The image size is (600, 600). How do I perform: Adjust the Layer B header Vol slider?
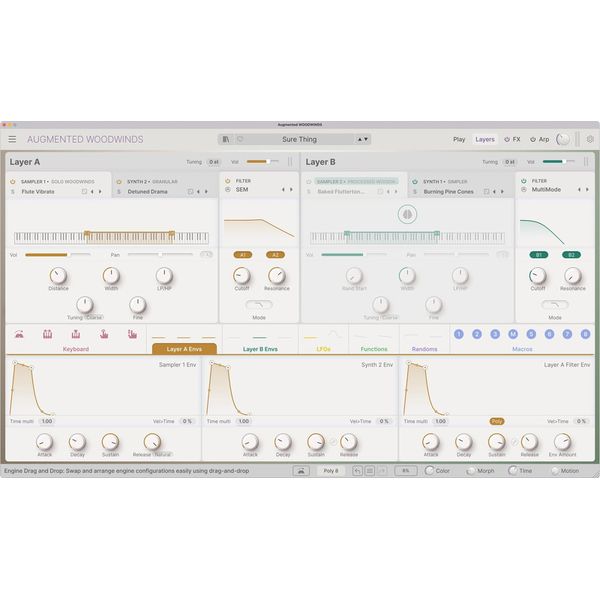click(x=559, y=161)
